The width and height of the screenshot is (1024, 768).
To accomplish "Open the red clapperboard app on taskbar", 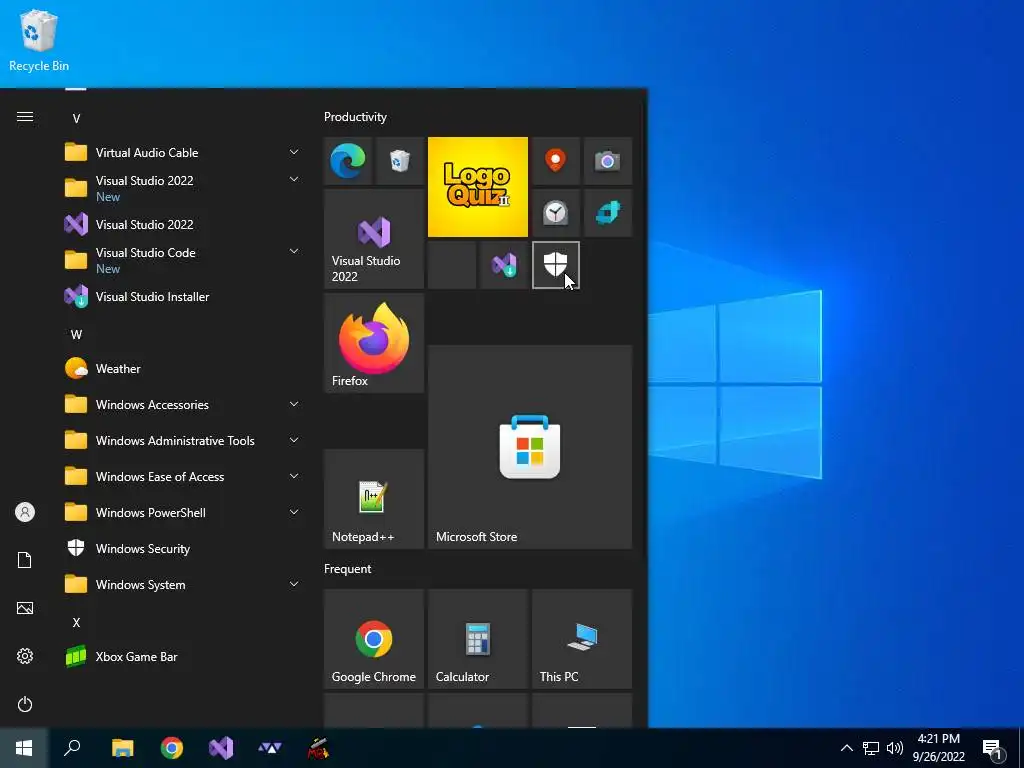I will pyautogui.click(x=318, y=748).
